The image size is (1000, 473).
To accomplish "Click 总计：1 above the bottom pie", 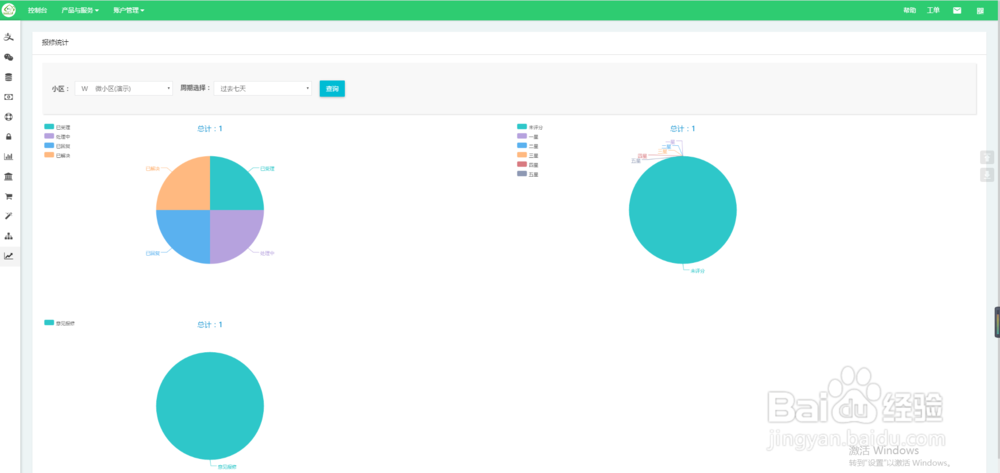I will (210, 324).
